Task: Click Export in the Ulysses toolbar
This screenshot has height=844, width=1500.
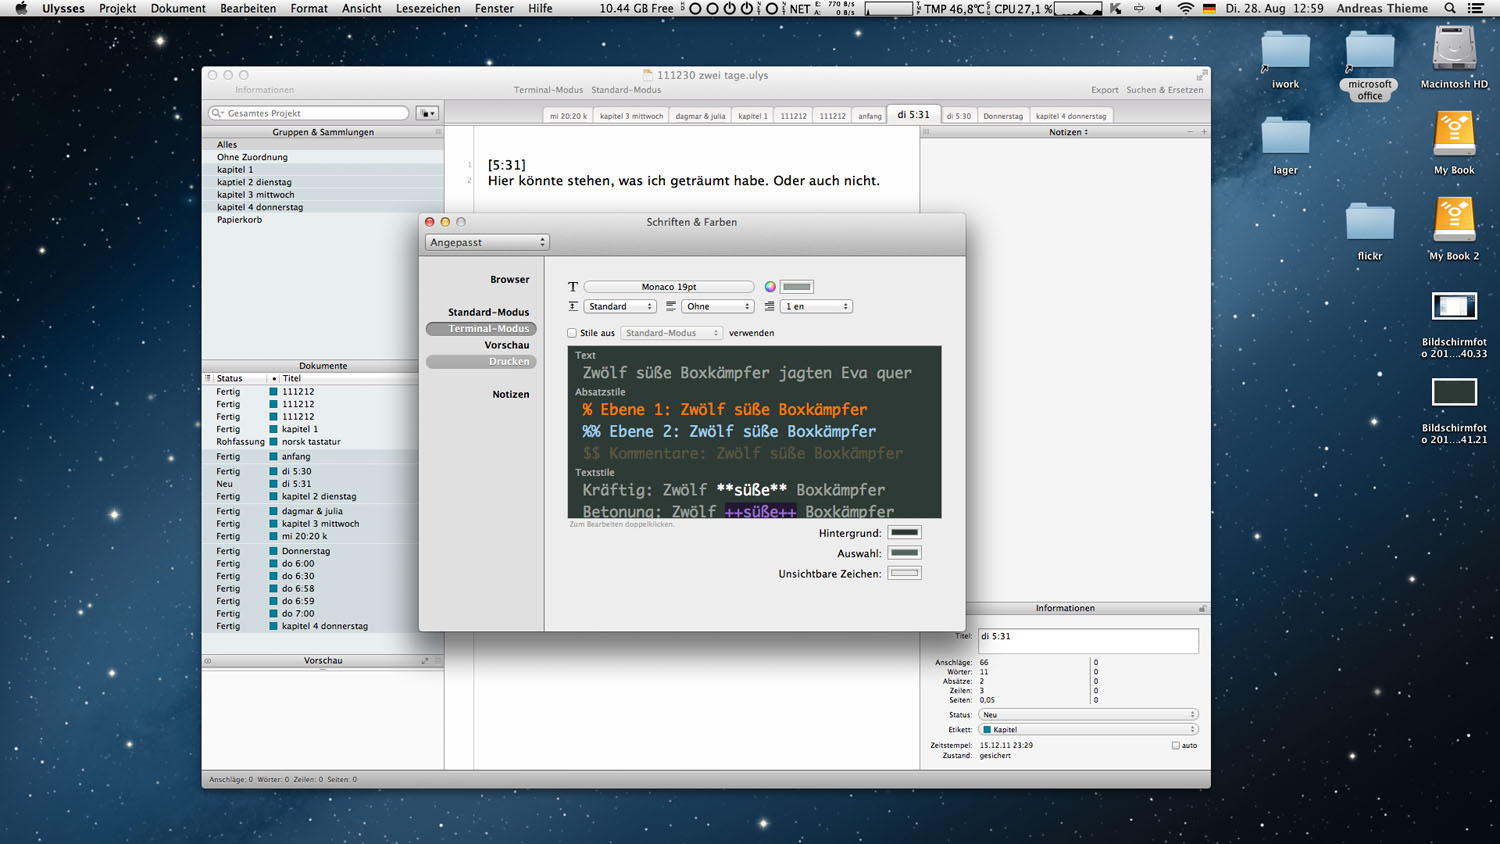Action: click(x=1104, y=90)
